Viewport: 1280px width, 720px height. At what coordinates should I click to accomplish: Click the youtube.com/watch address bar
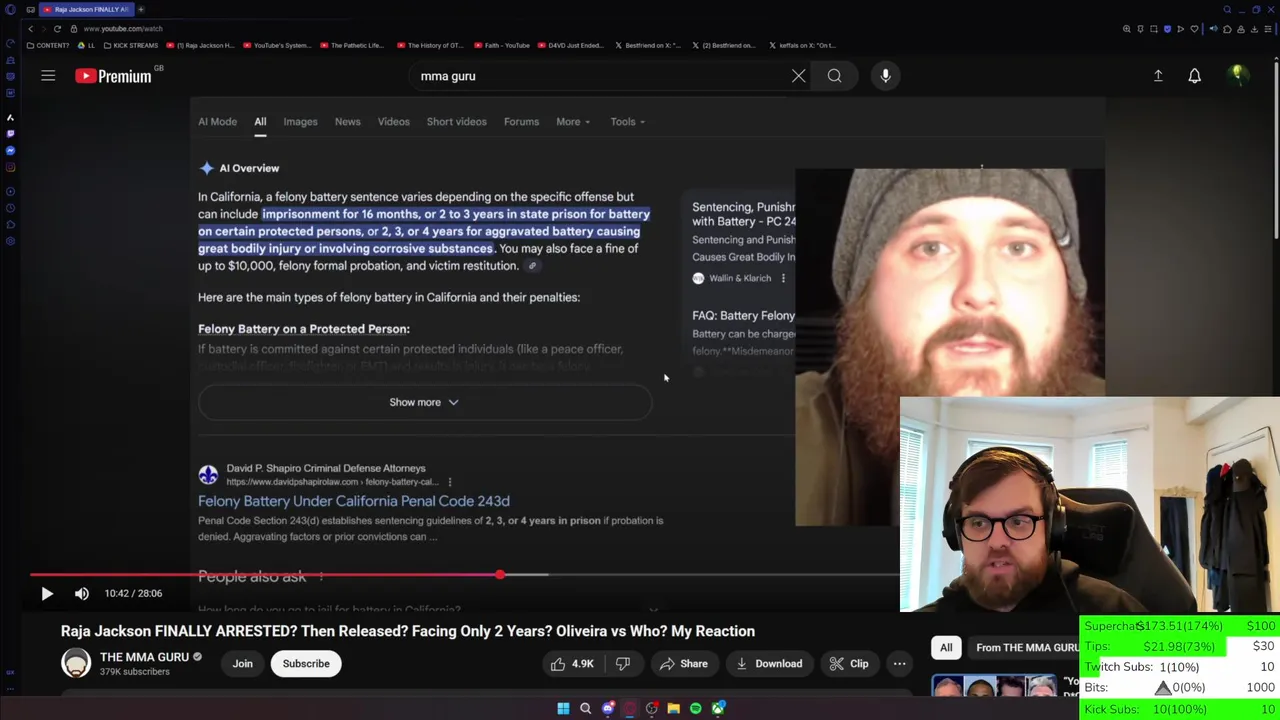tap(122, 29)
